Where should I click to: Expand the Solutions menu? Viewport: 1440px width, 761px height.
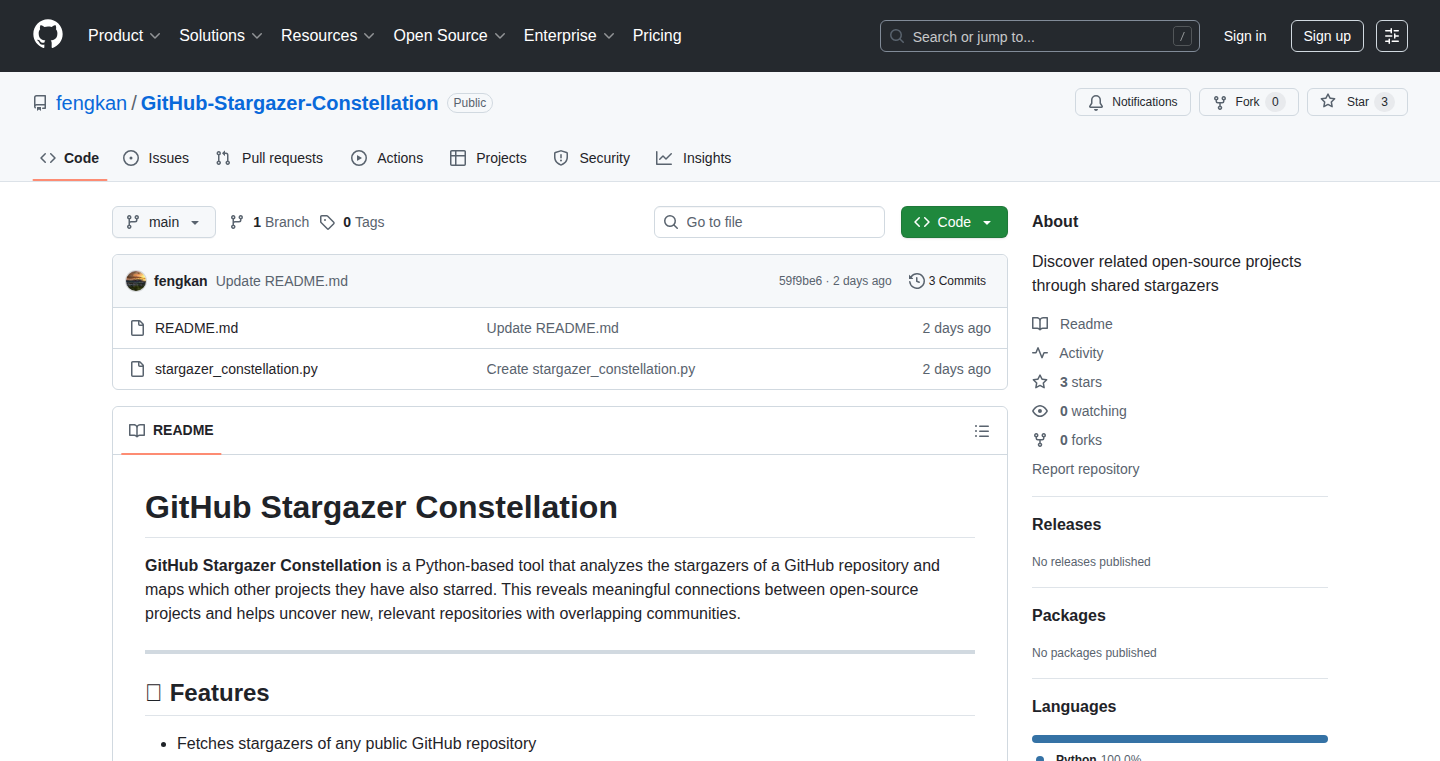point(221,36)
